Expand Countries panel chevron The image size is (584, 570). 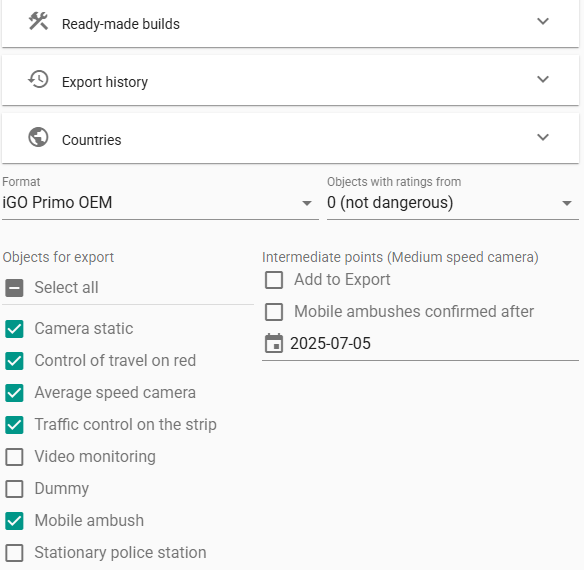pos(543,137)
